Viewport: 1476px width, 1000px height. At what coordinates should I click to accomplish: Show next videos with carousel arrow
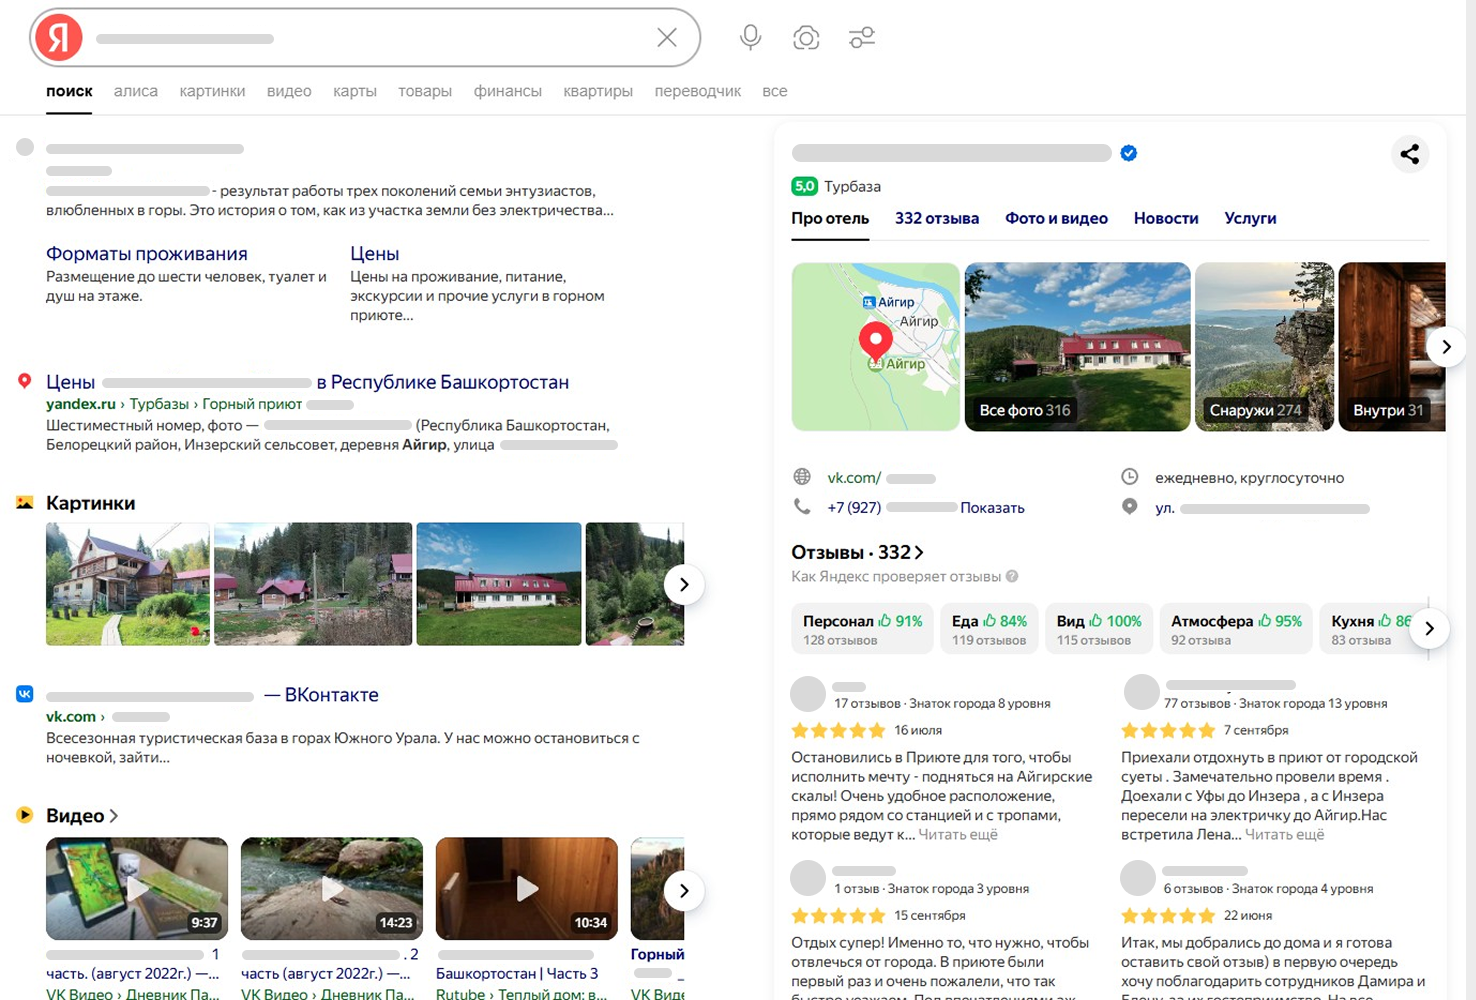[684, 891]
